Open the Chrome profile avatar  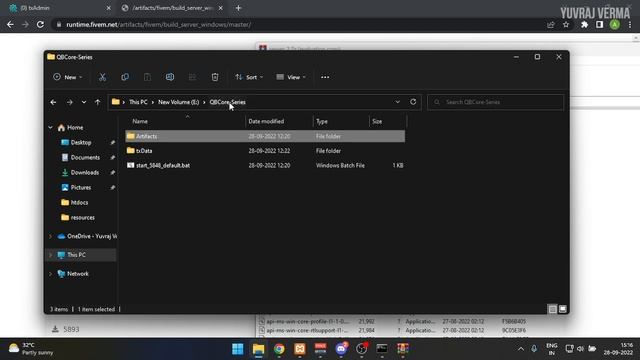point(615,24)
